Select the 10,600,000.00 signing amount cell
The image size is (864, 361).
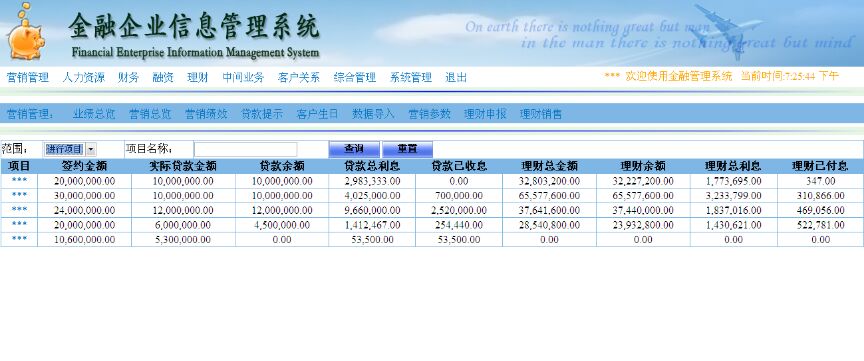(84, 239)
